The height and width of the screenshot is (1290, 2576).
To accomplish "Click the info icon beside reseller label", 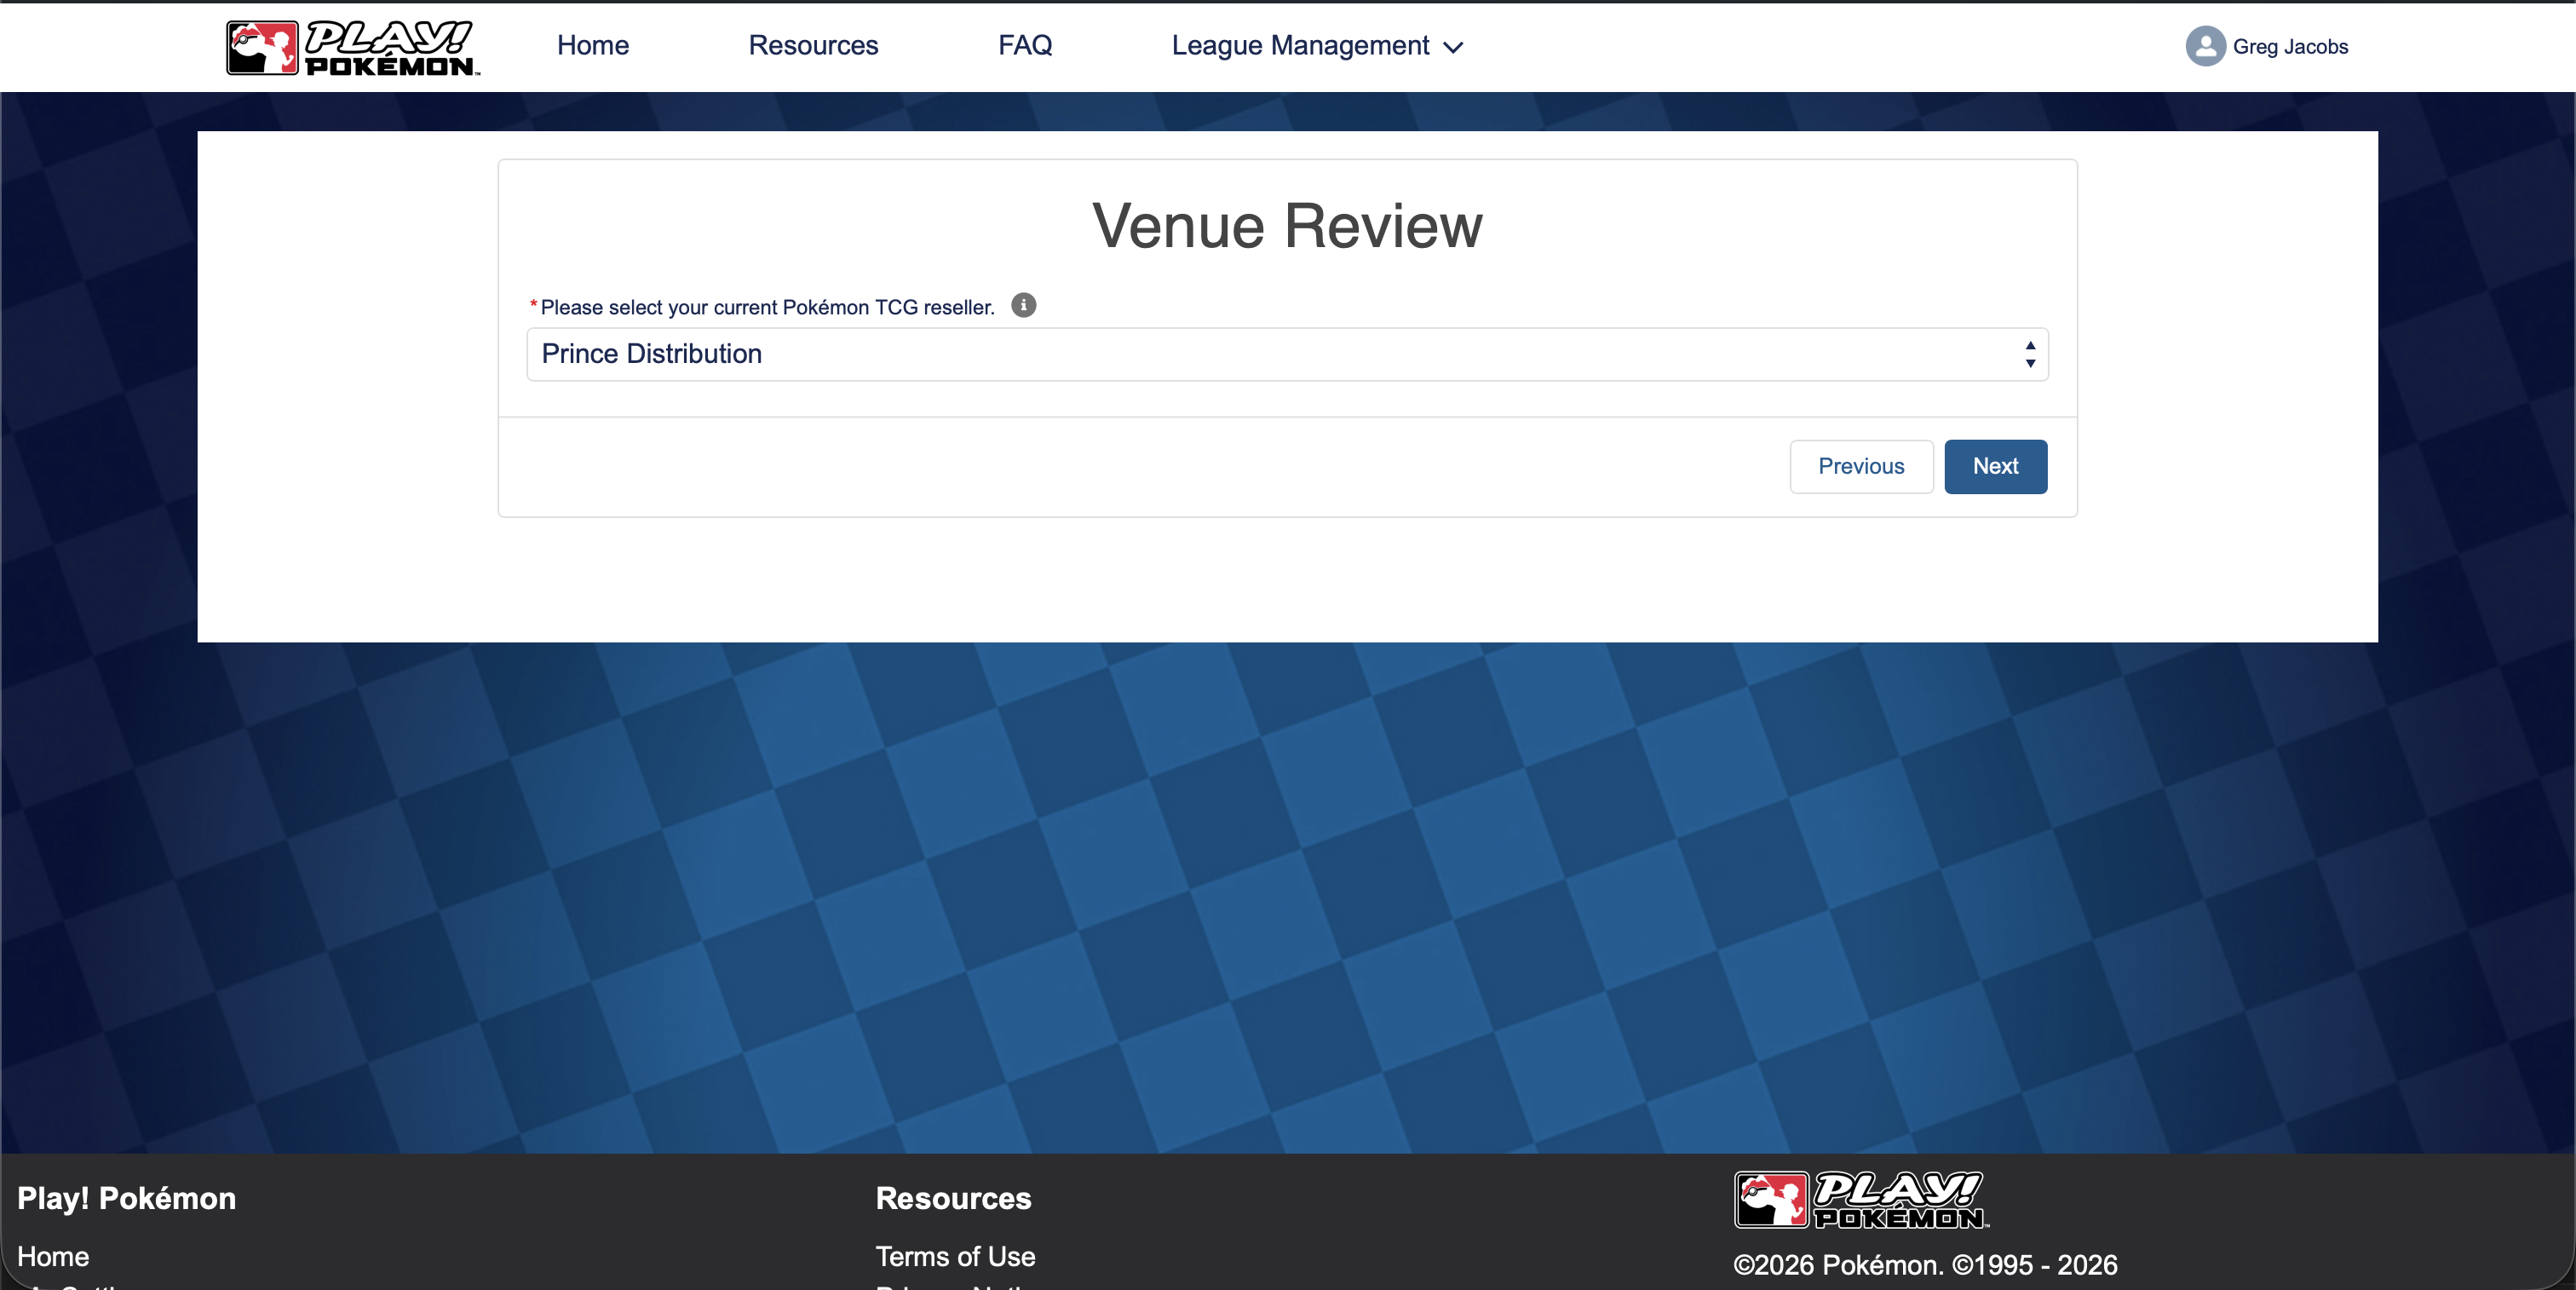I will [1023, 305].
